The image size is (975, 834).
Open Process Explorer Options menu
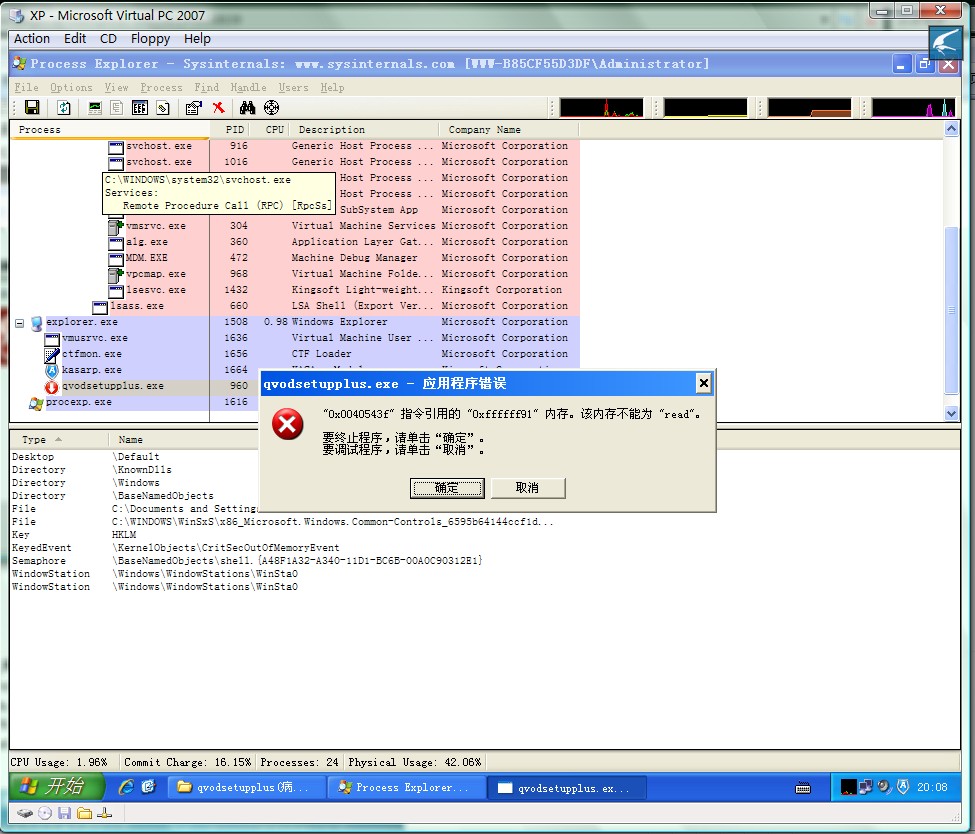(72, 88)
